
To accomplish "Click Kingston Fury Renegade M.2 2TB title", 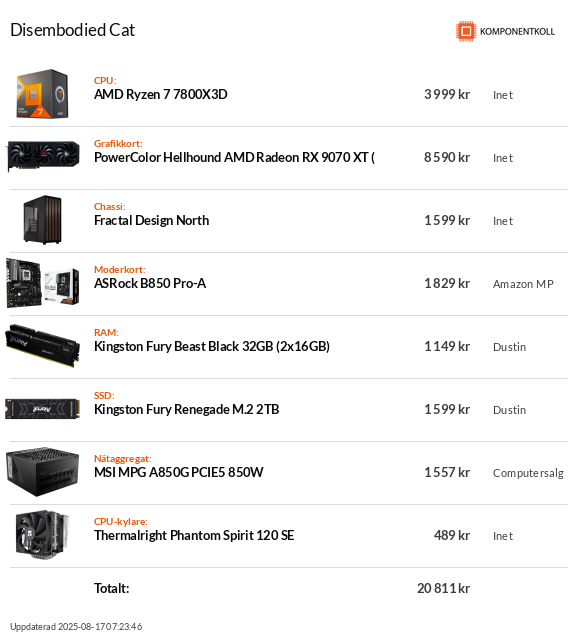I will click(186, 409).
